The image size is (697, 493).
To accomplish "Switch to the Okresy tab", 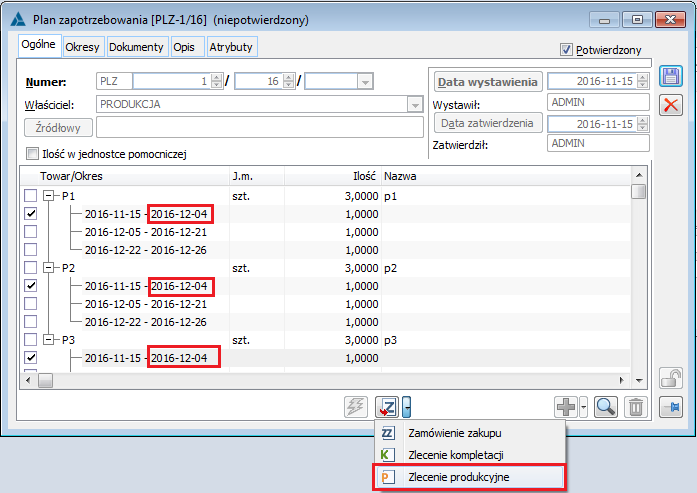I will [x=83, y=47].
